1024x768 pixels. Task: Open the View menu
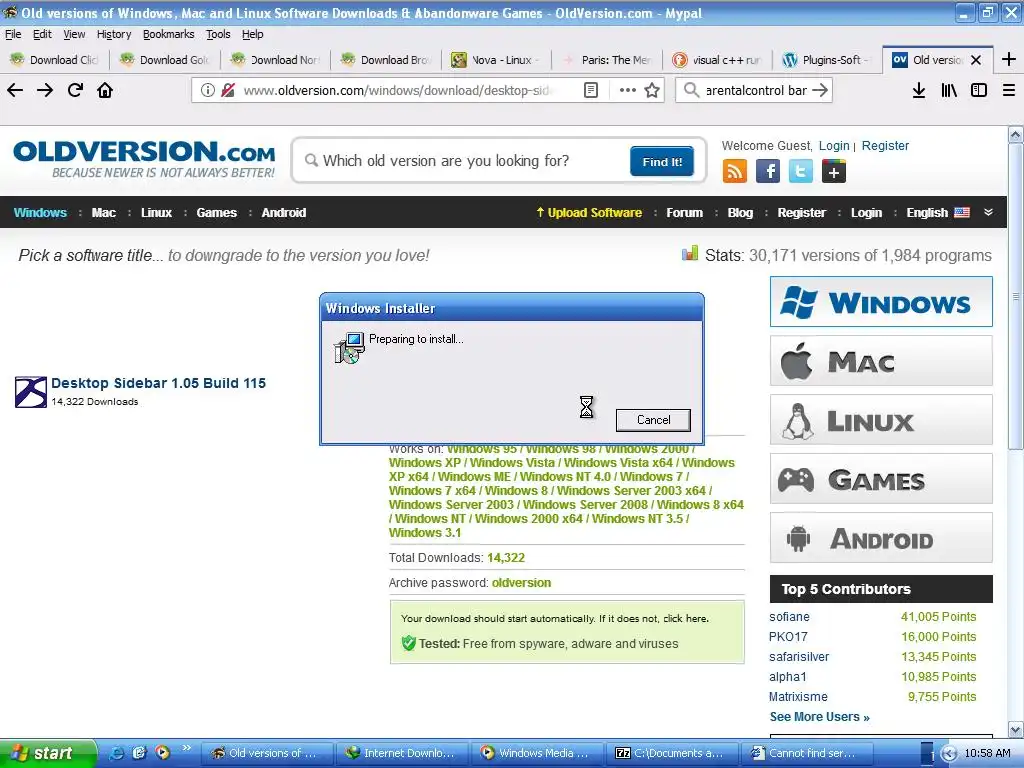74,34
